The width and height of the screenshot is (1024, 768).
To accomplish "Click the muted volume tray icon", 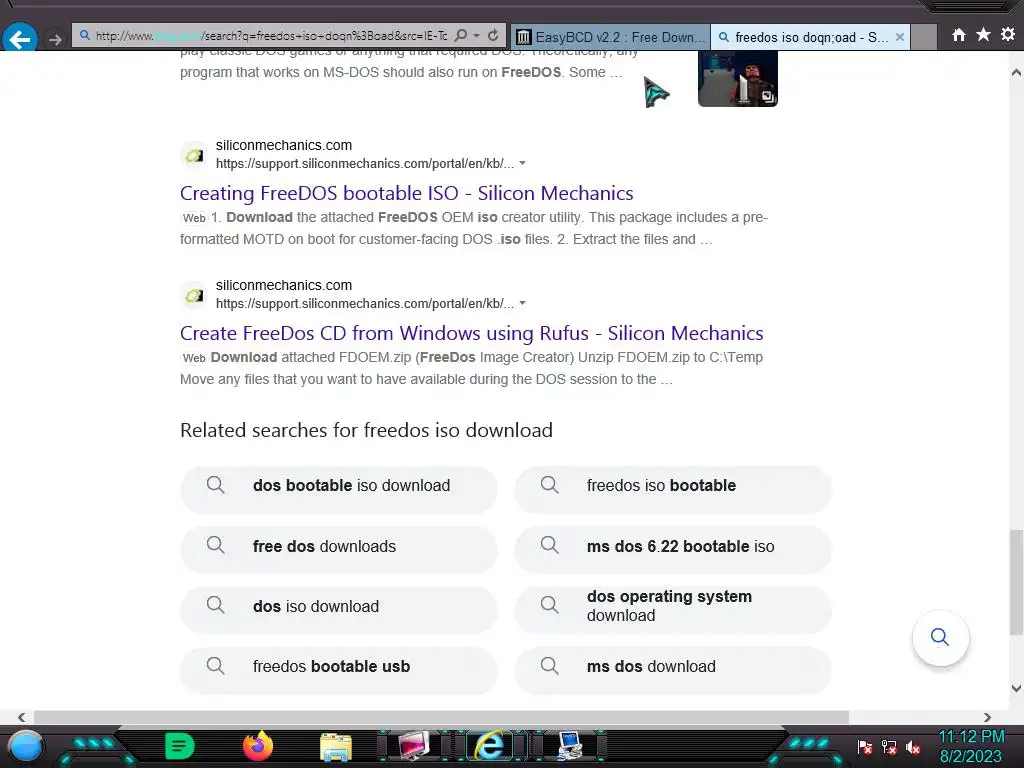I will [x=913, y=747].
